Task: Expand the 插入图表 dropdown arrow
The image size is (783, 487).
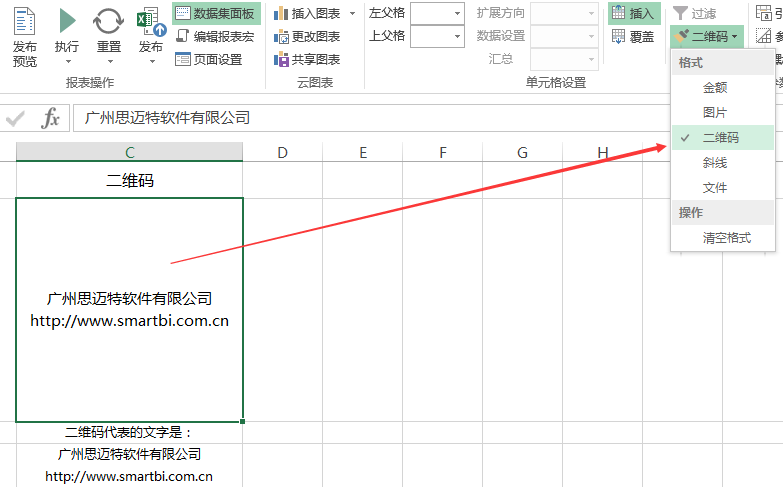Action: click(353, 13)
